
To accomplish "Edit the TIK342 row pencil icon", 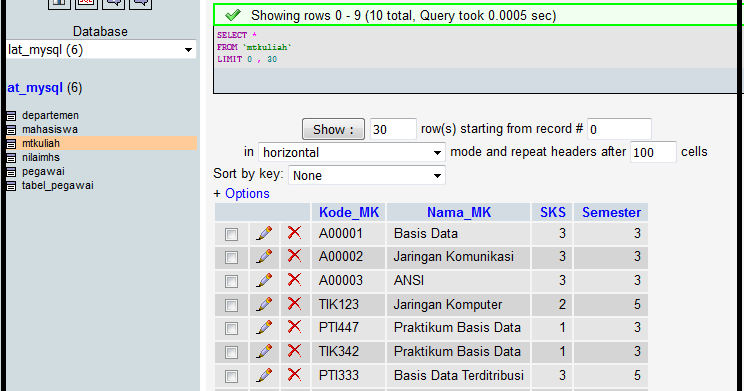I will 264,352.
